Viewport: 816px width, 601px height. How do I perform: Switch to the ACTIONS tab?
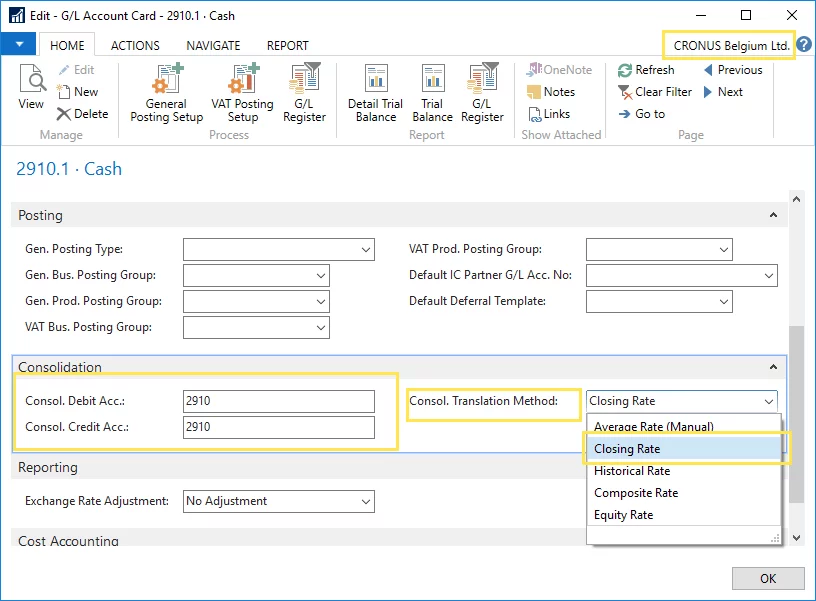click(x=135, y=45)
